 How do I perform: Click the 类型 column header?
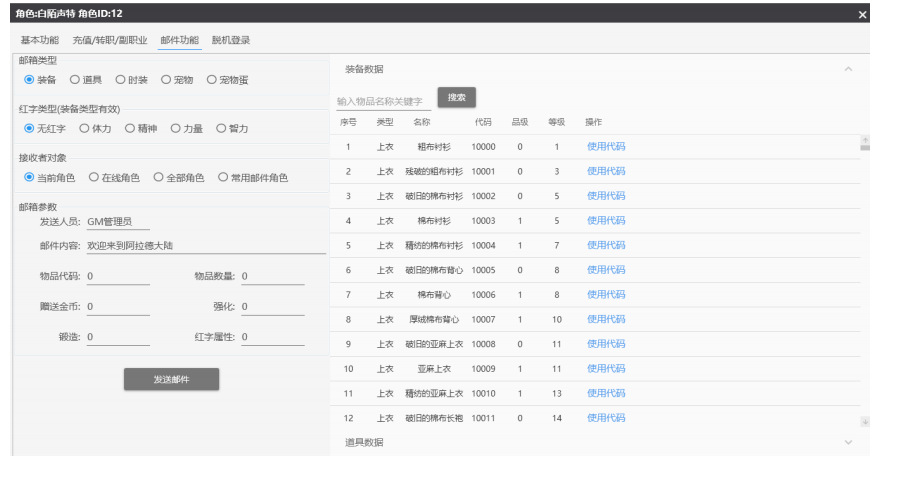[385, 122]
